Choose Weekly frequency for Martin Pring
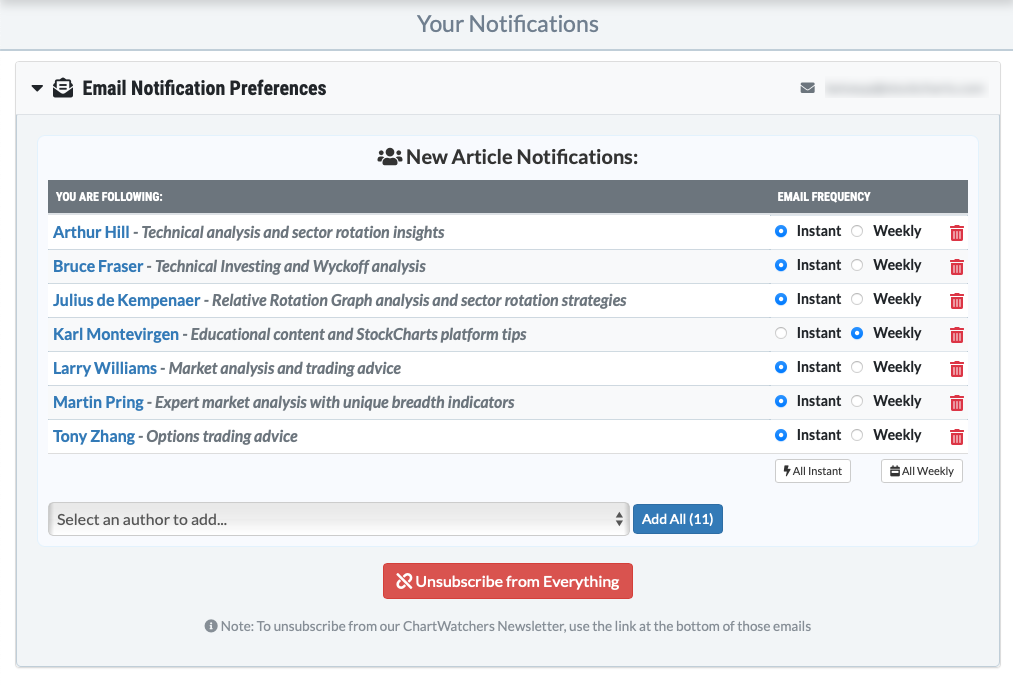The width and height of the screenshot is (1013, 685). coord(857,402)
